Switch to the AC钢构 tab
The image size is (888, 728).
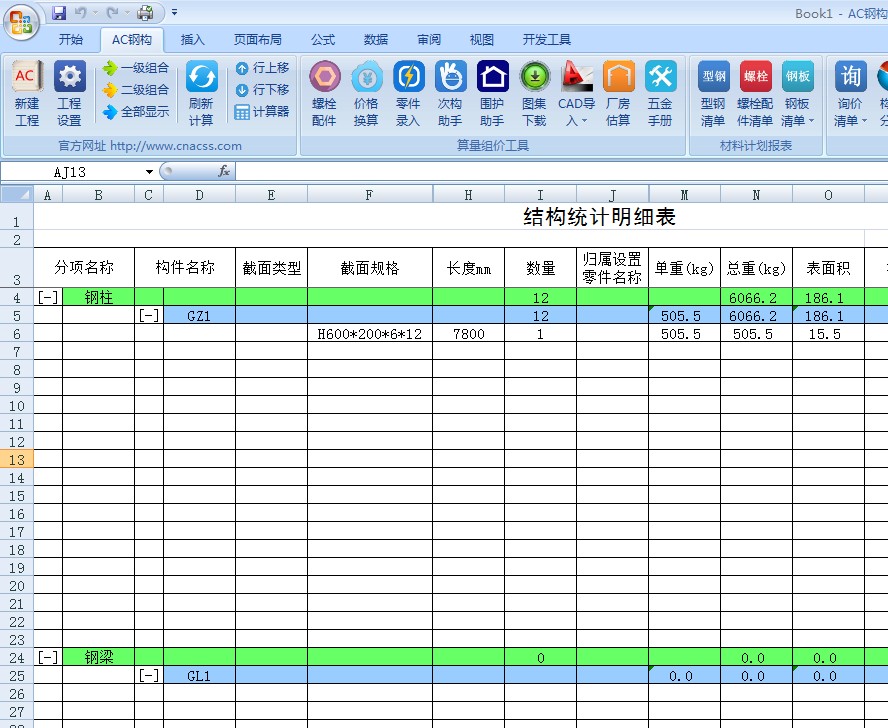pyautogui.click(x=132, y=40)
